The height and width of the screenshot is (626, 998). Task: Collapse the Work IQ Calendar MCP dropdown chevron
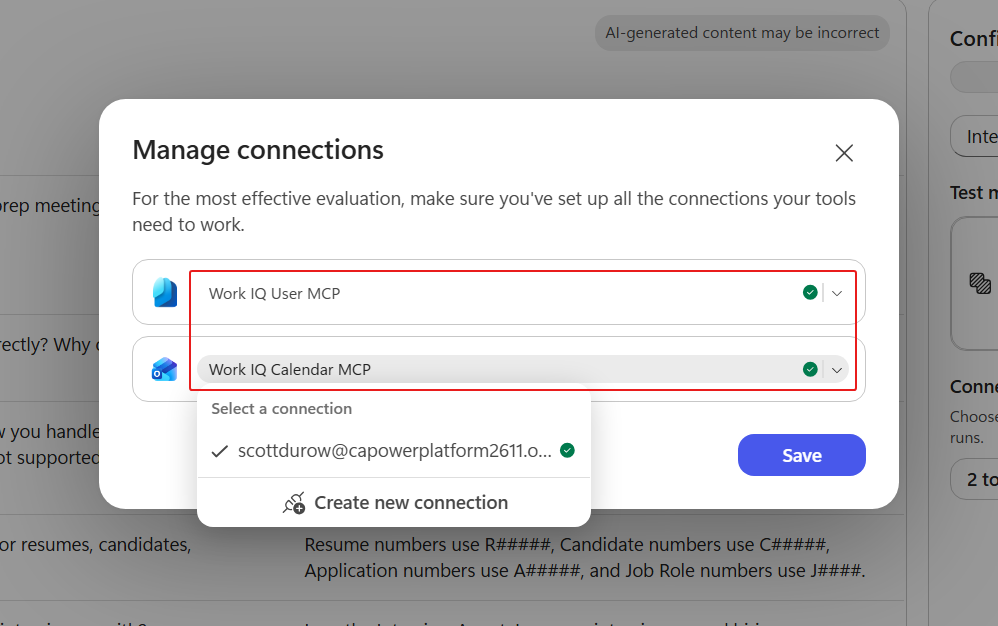(x=837, y=370)
